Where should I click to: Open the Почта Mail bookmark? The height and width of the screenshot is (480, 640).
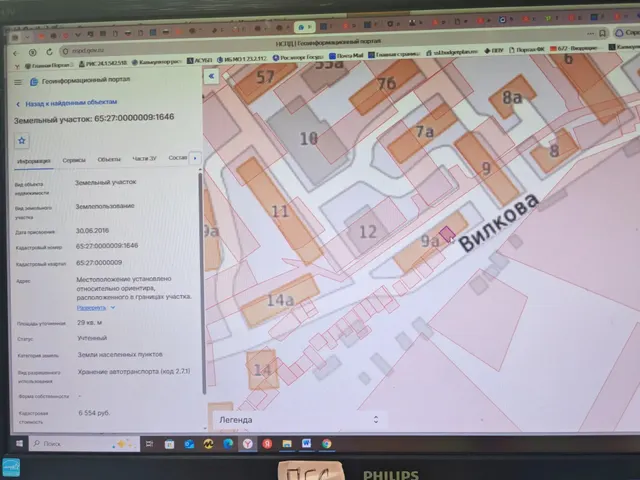pyautogui.click(x=346, y=56)
